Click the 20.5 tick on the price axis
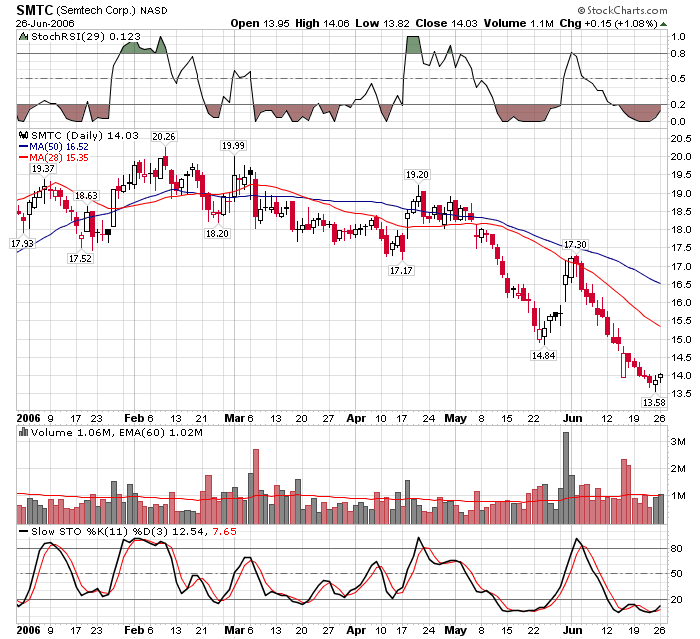The width and height of the screenshot is (700, 639). click(x=681, y=138)
